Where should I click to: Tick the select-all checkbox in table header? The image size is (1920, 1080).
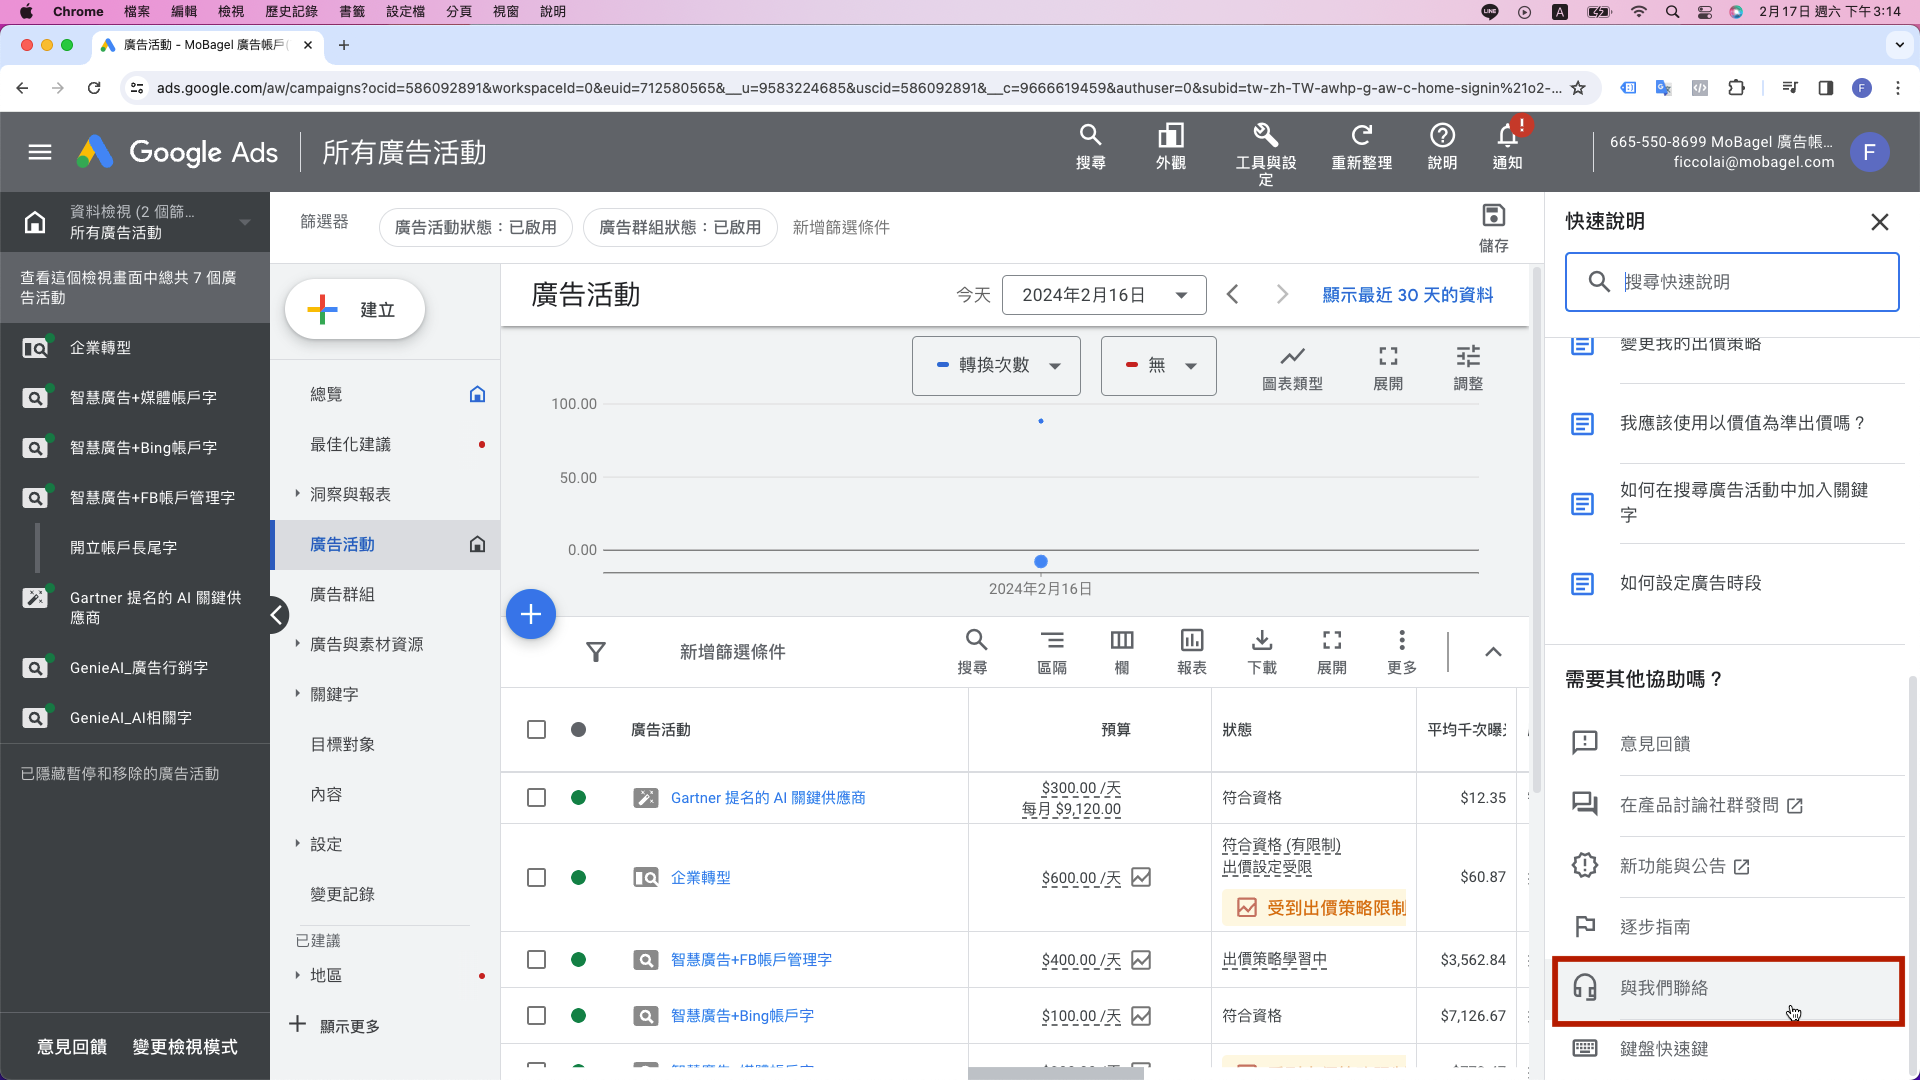[x=537, y=730]
